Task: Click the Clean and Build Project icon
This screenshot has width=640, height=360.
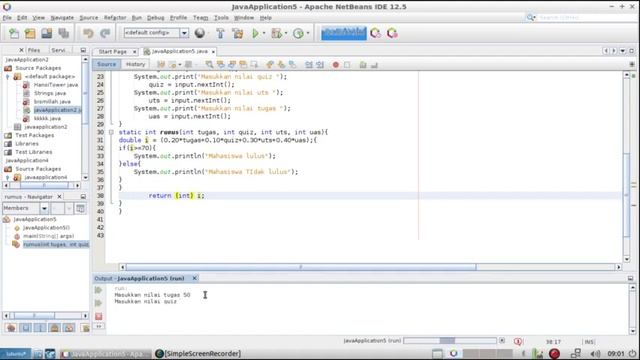Action: tap(238, 33)
